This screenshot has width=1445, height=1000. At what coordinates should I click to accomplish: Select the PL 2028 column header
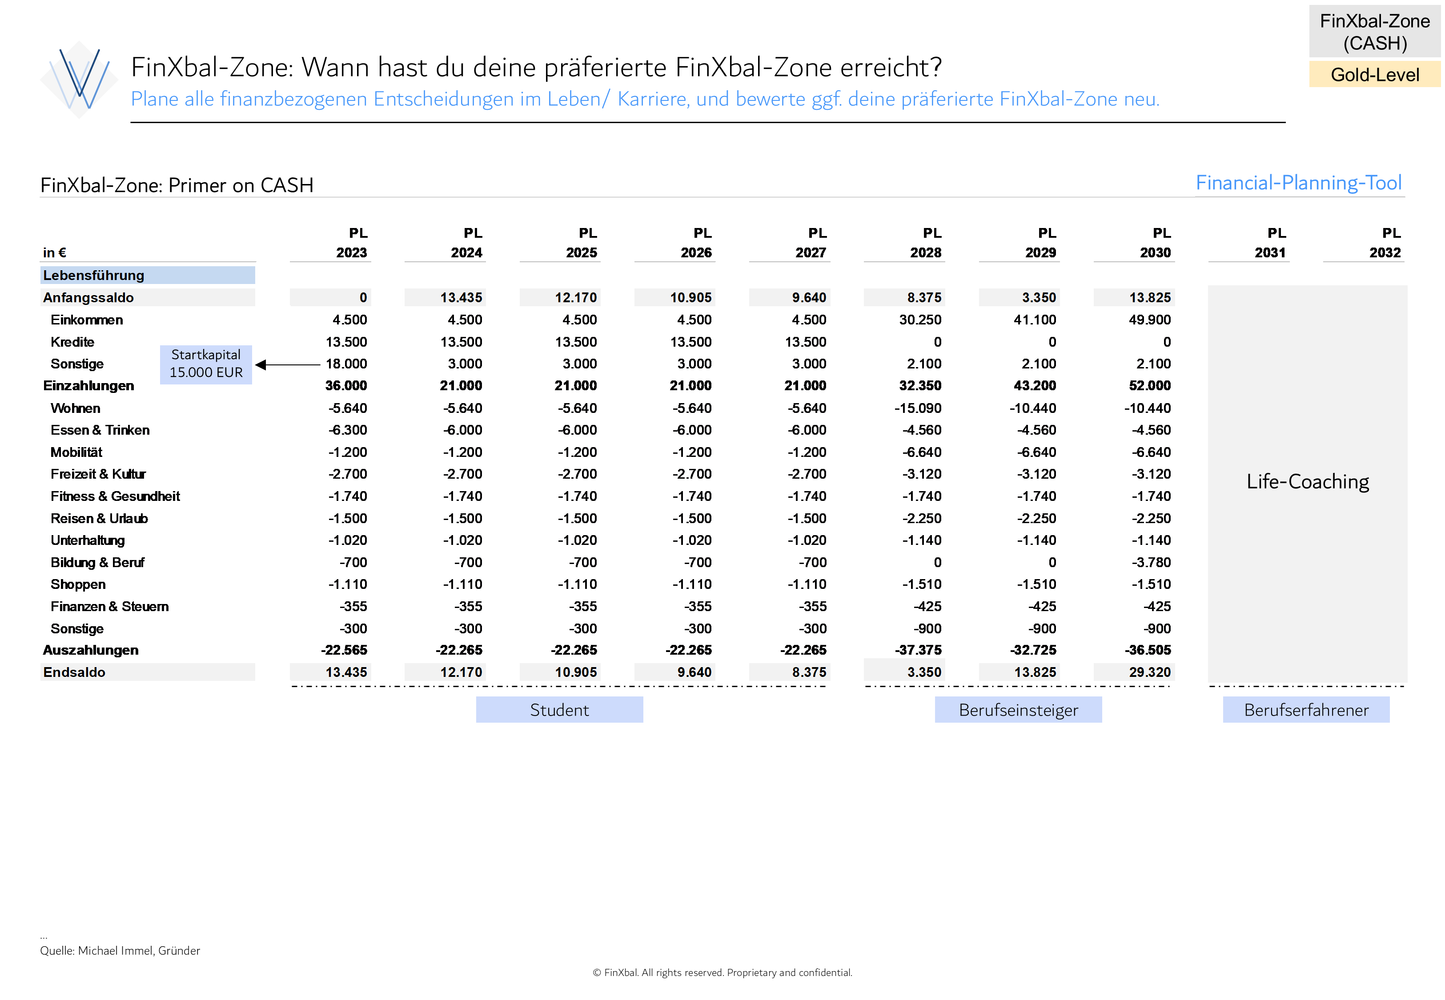click(x=926, y=243)
